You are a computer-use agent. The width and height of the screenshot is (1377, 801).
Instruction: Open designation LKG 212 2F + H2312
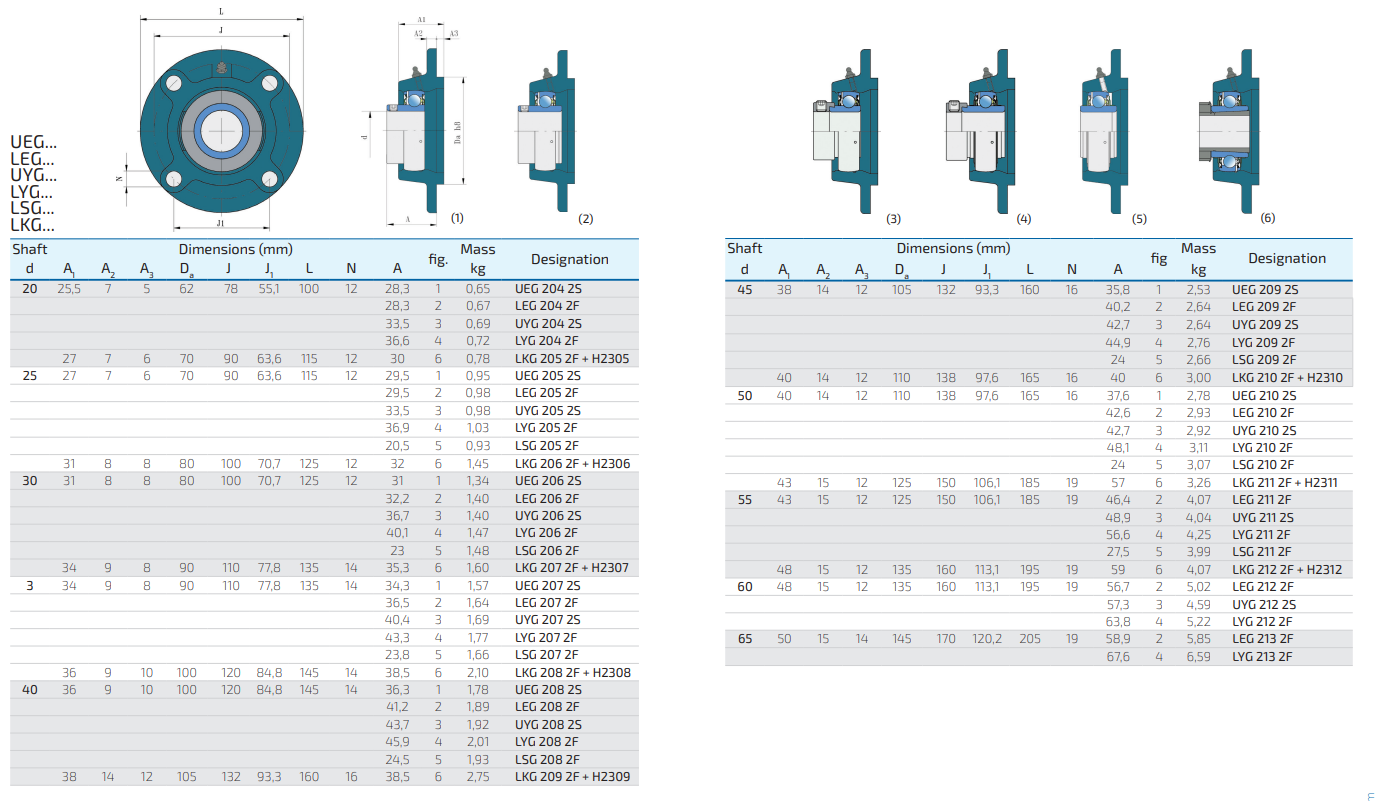click(1286, 569)
